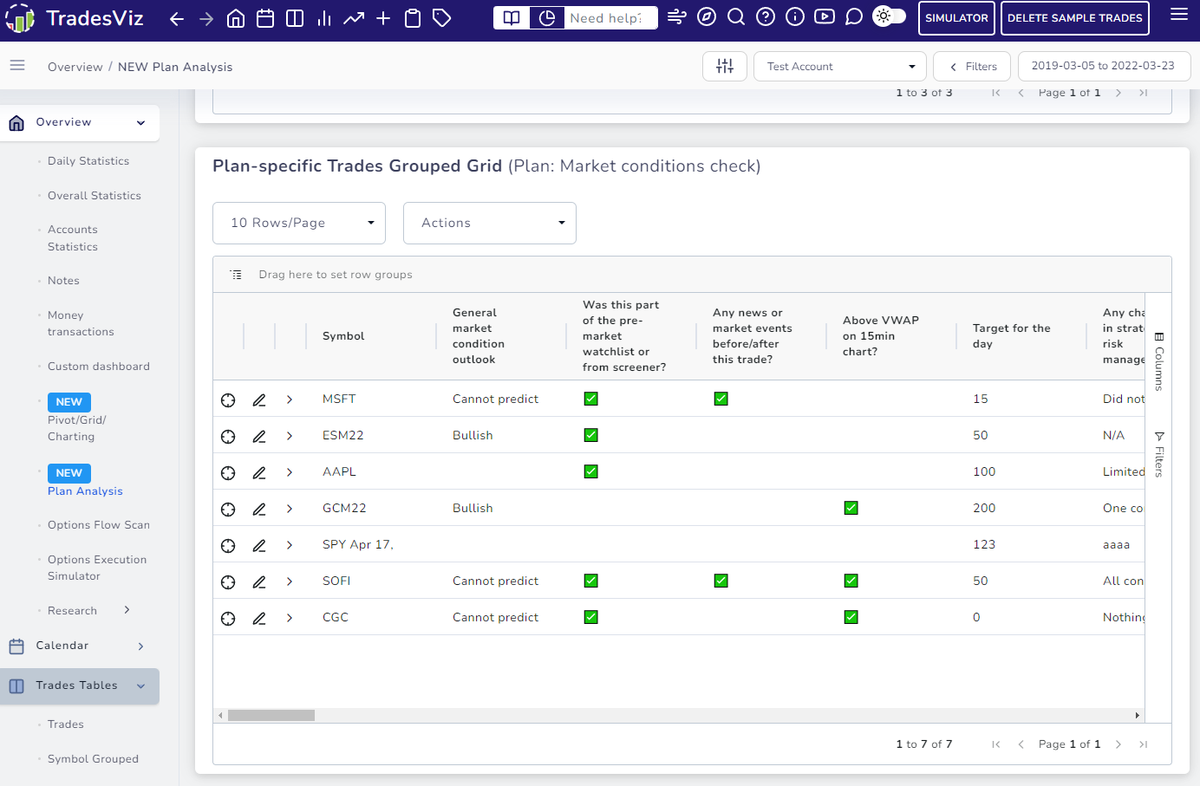This screenshot has height=786, width=1200.
Task: Collapse the sidebar with hamburger icon
Action: click(17, 66)
